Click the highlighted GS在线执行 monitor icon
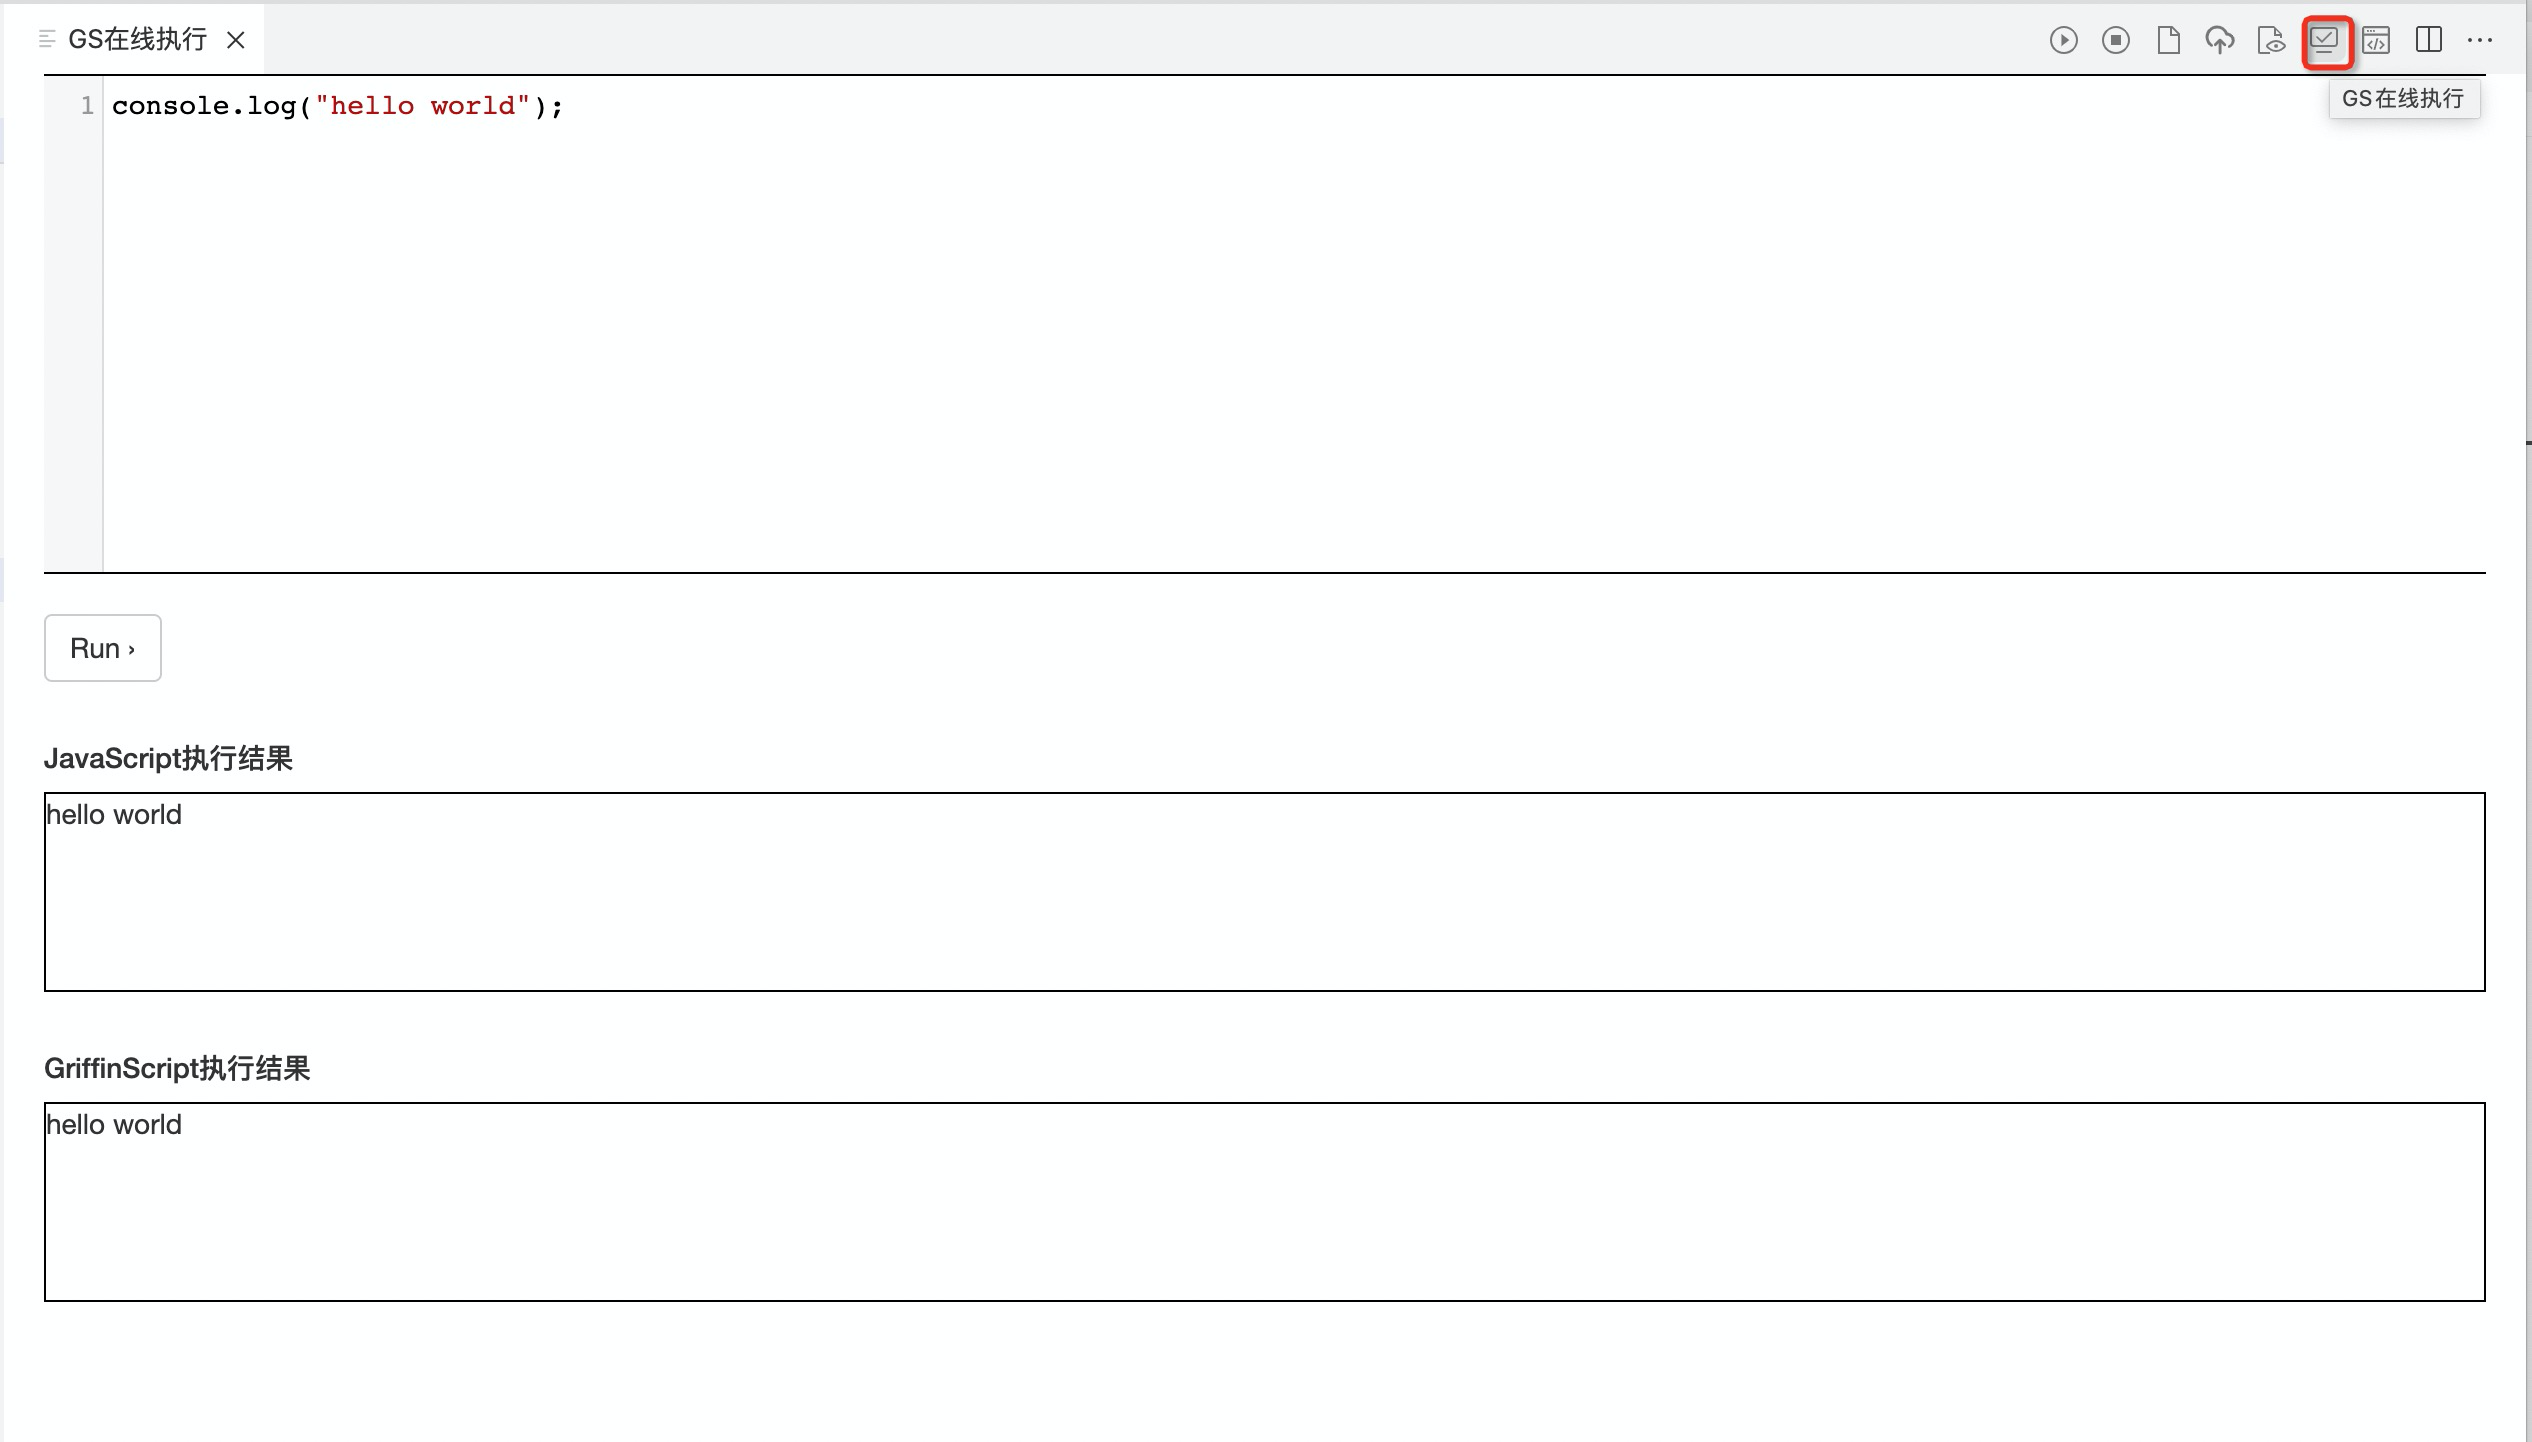Screen dimensions: 2532x1442 point(2325,41)
